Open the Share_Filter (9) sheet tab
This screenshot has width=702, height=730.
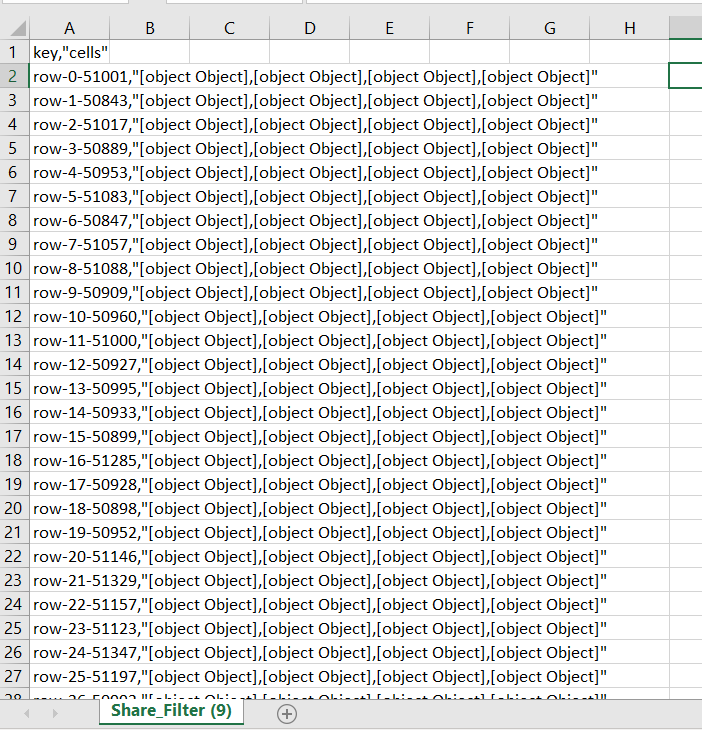point(171,711)
